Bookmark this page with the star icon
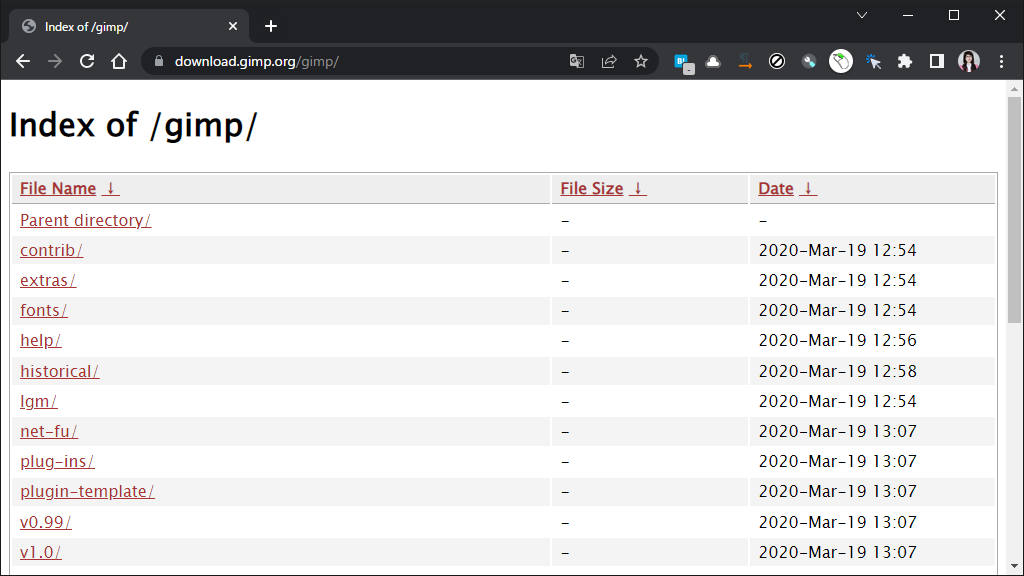 tap(641, 61)
